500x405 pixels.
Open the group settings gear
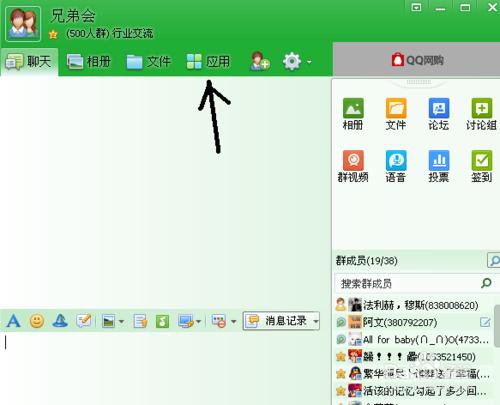coord(292,62)
